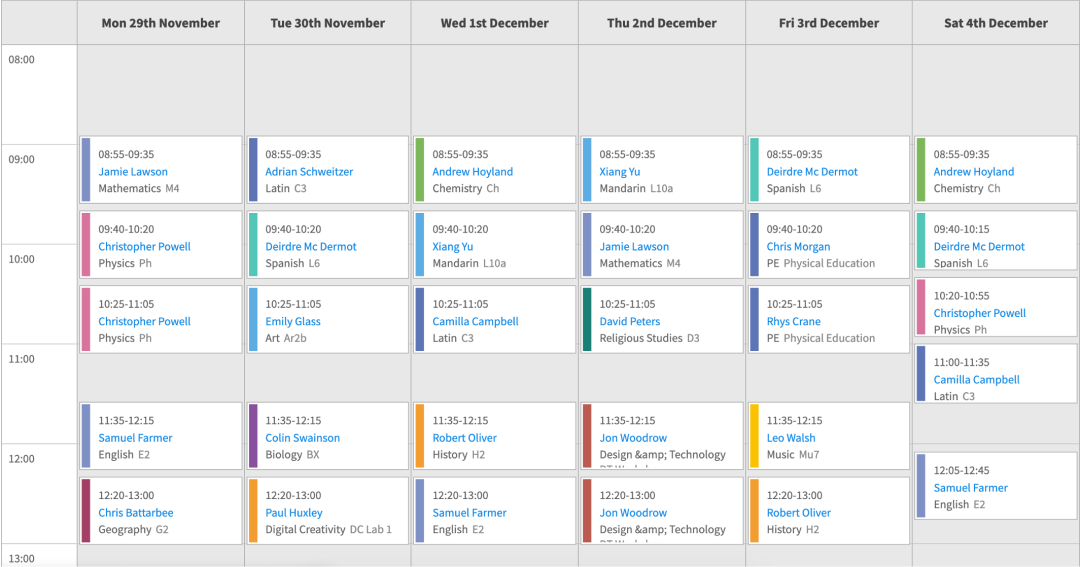The width and height of the screenshot is (1080, 567).
Task: Select Sat 4th December column header
Action: (x=996, y=23)
